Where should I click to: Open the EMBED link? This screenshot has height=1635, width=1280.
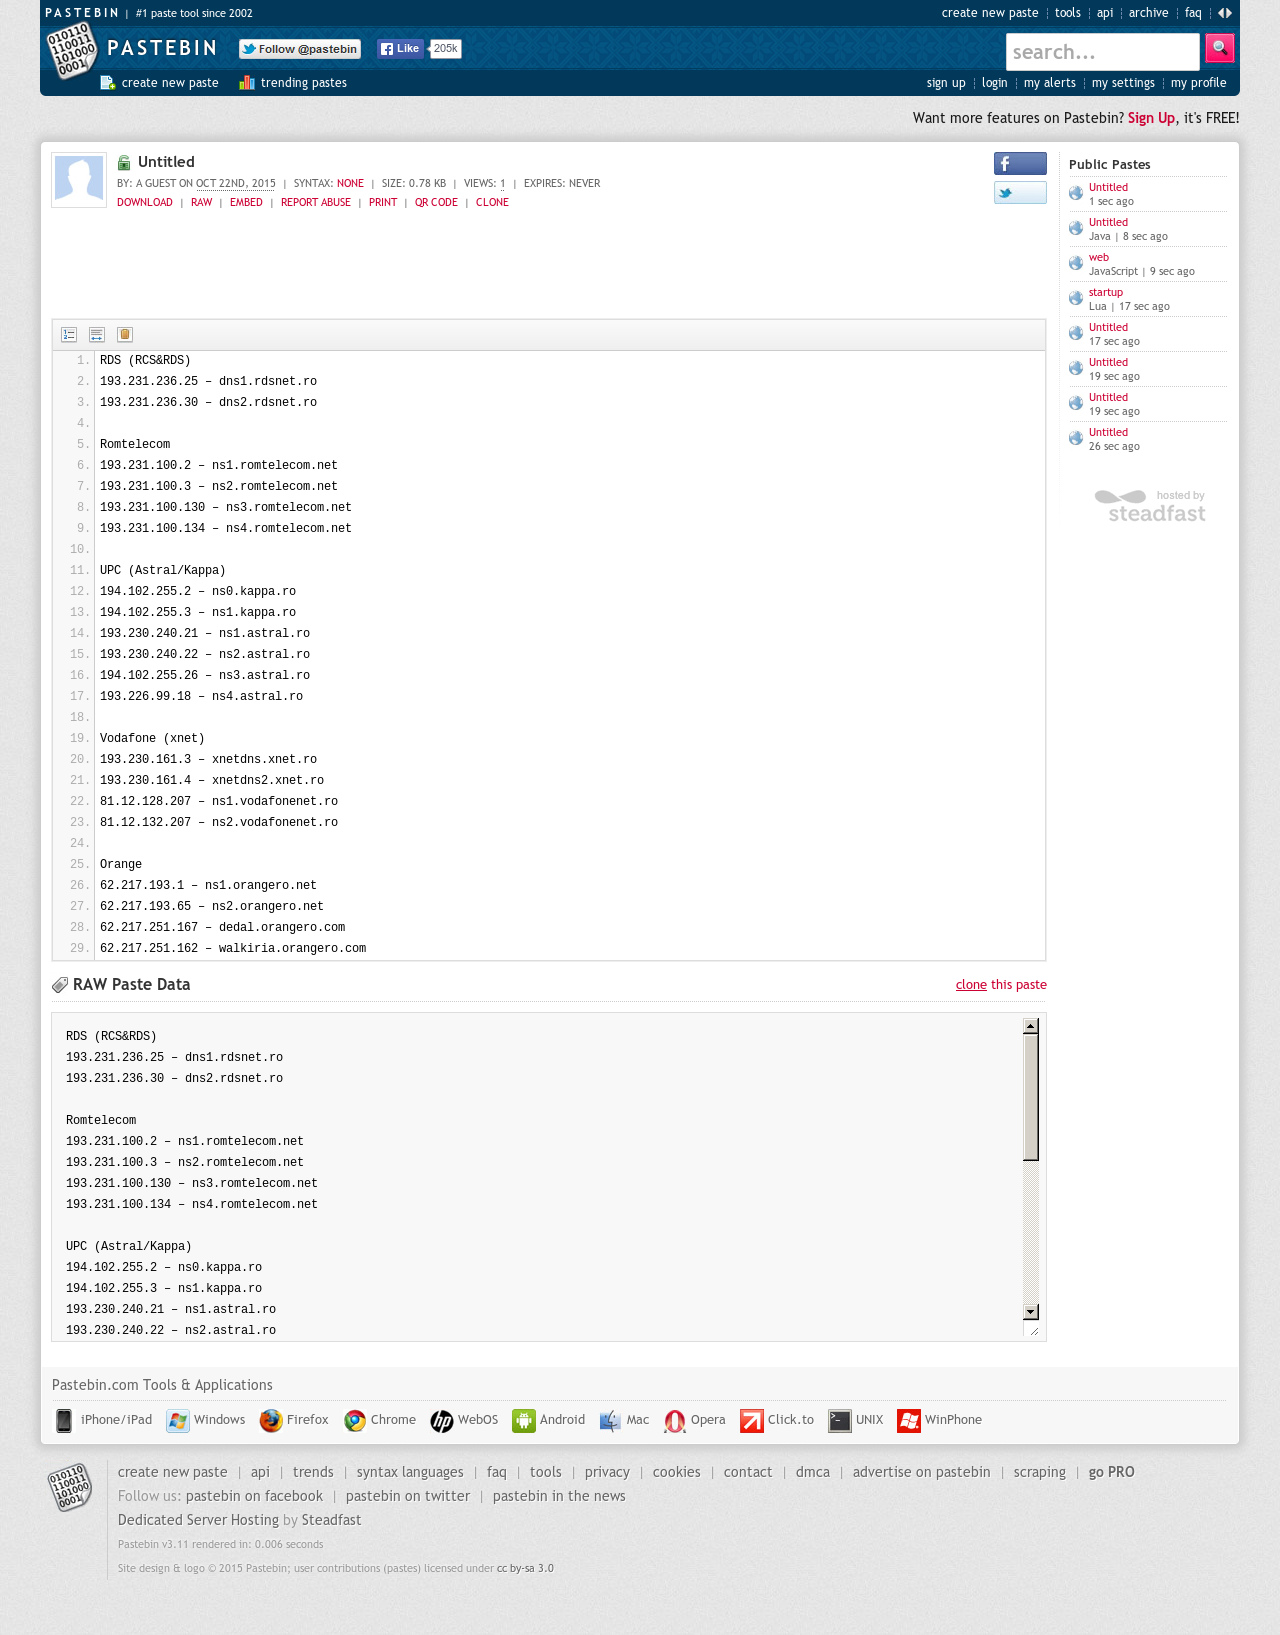pyautogui.click(x=246, y=202)
